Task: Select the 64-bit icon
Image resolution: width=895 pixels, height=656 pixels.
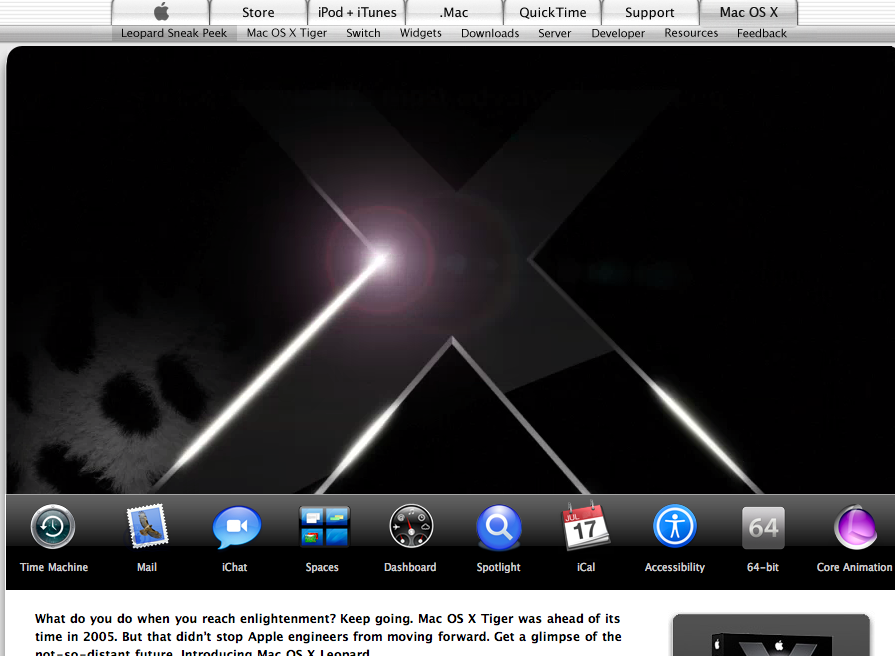Action: [763, 528]
